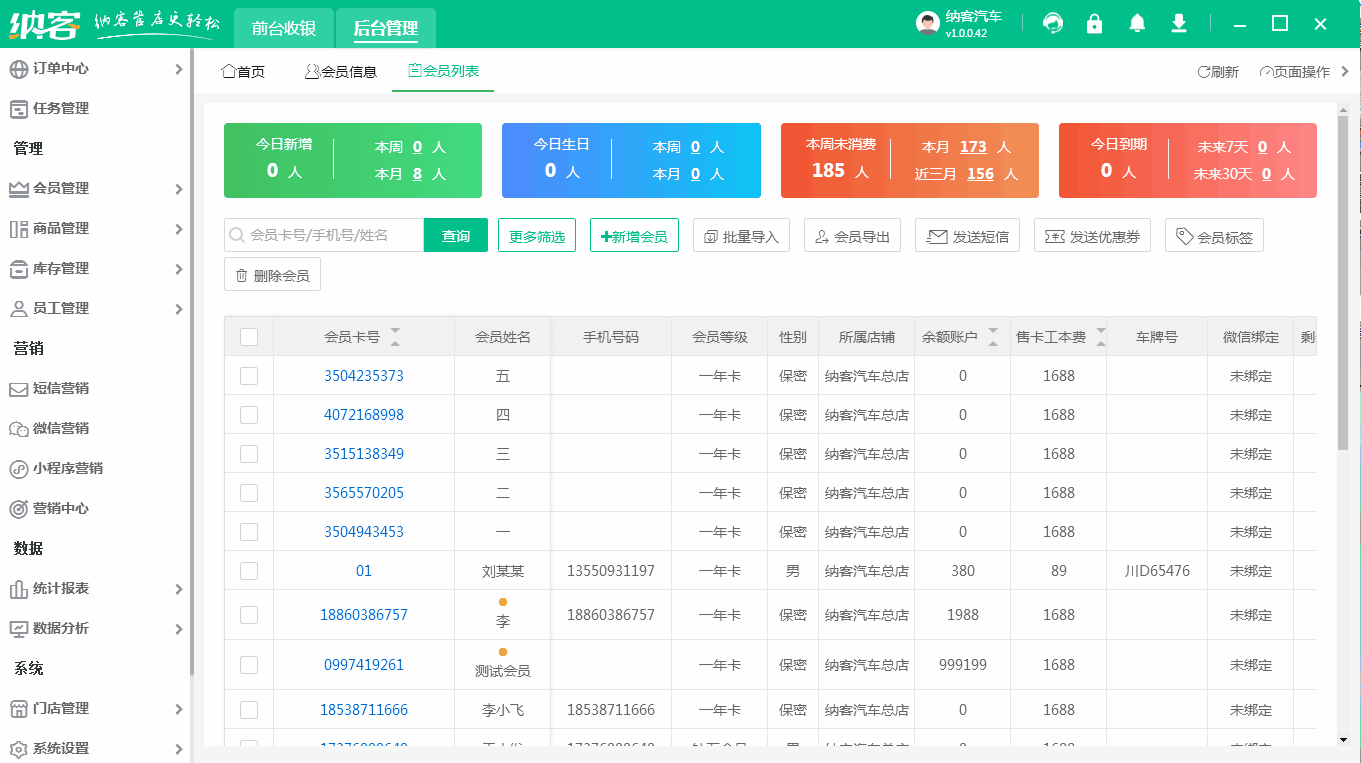Click the lock screen icon
This screenshot has width=1361, height=763.
click(x=1094, y=22)
